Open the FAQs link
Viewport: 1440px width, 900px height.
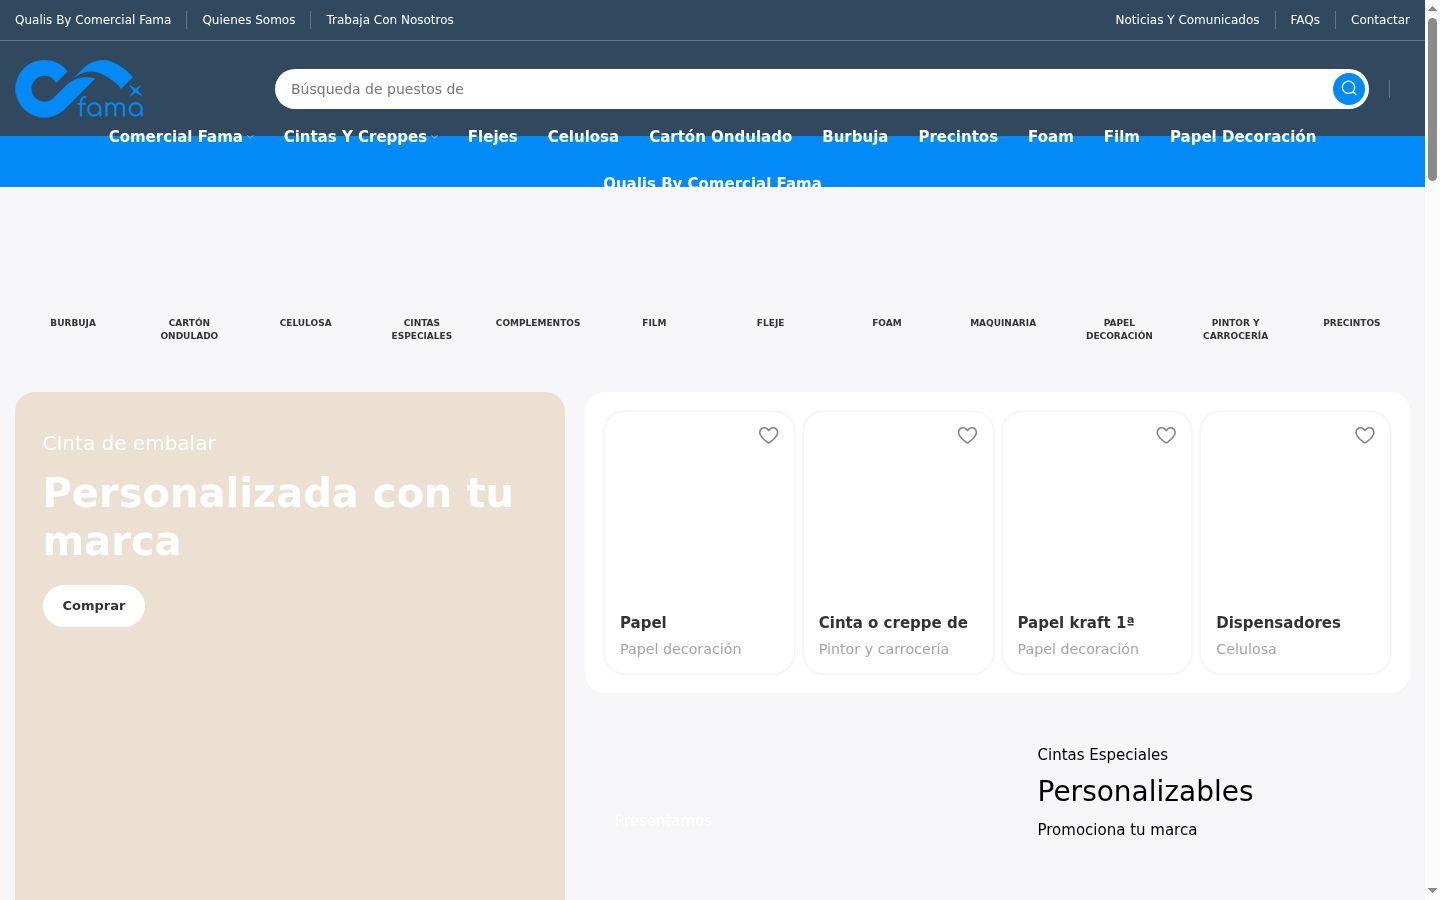click(1305, 20)
